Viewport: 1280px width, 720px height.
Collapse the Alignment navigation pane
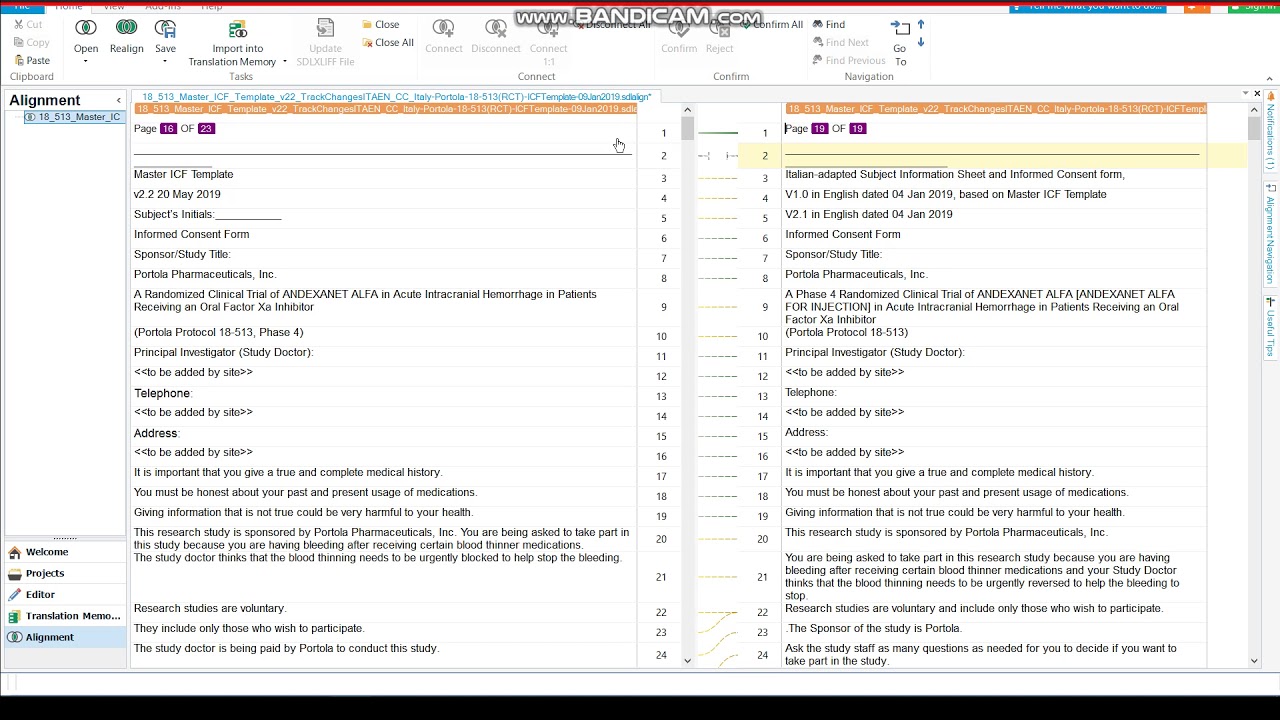pyautogui.click(x=118, y=101)
